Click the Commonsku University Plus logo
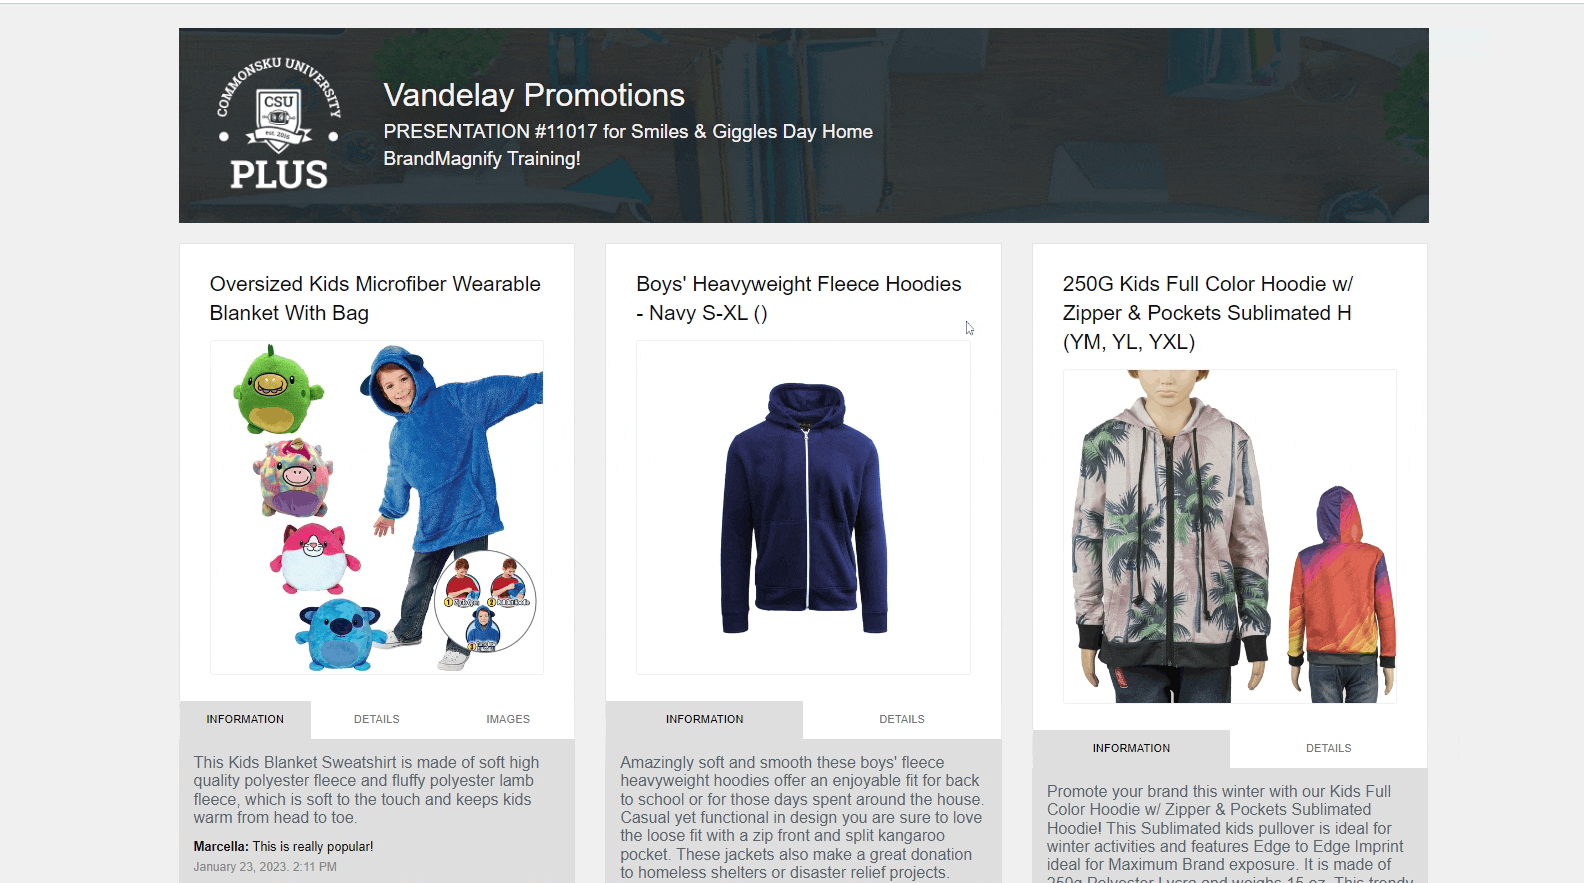The image size is (1584, 883). point(279,125)
